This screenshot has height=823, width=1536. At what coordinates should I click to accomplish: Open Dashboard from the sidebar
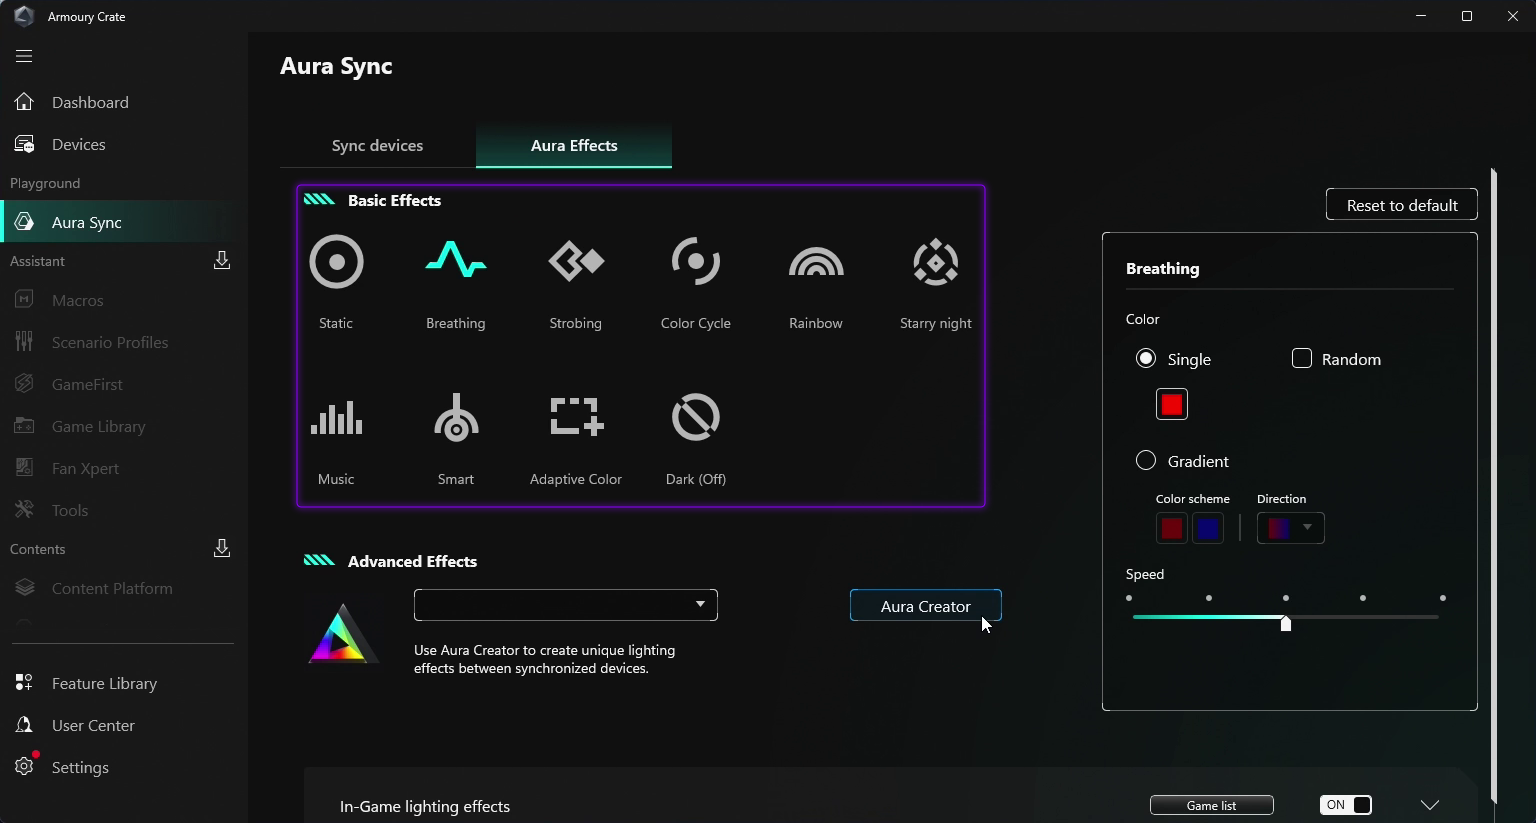click(x=90, y=103)
